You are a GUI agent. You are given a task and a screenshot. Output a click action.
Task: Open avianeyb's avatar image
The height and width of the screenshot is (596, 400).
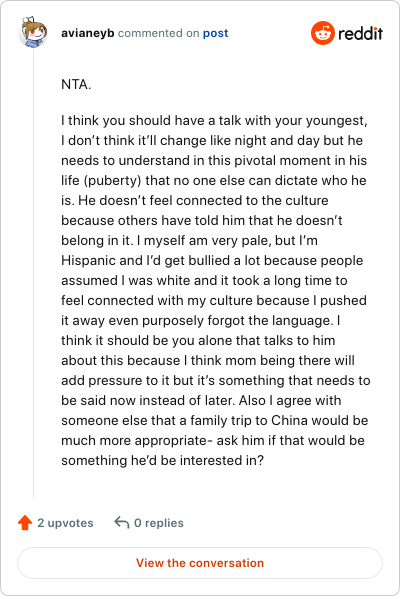33,32
